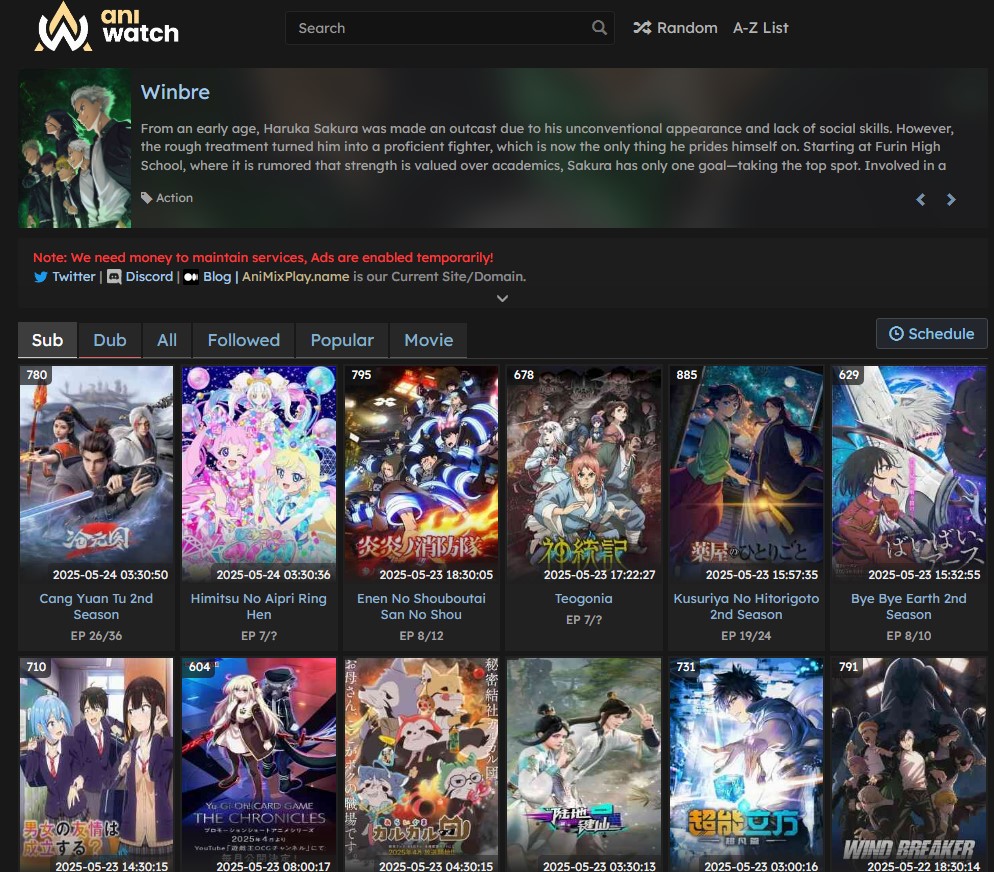994x872 pixels.
Task: Open the Followed tab
Action: pyautogui.click(x=243, y=340)
